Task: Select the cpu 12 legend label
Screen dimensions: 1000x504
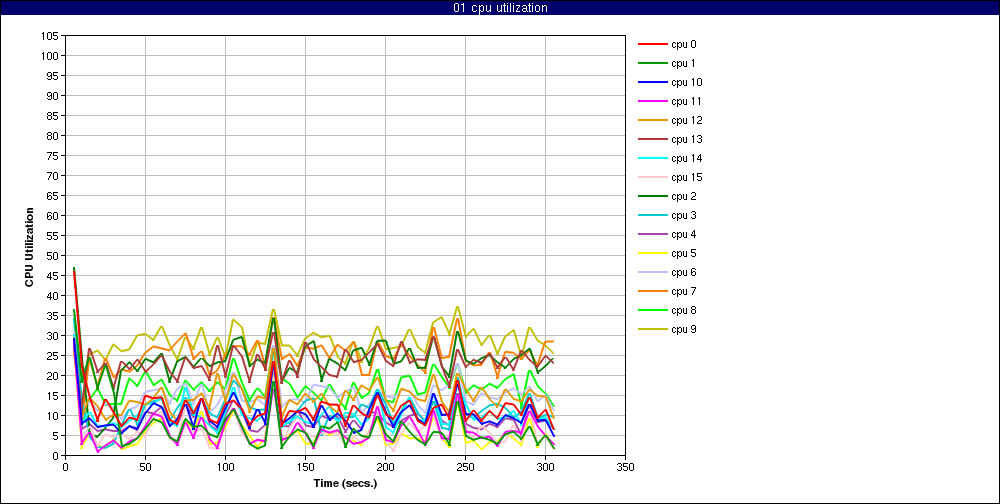Action: 686,121
